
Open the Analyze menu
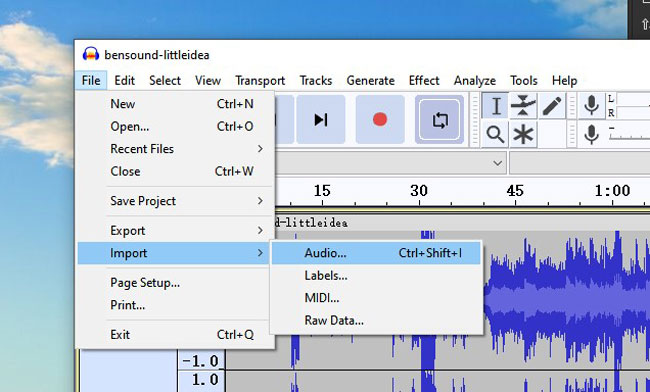(475, 80)
